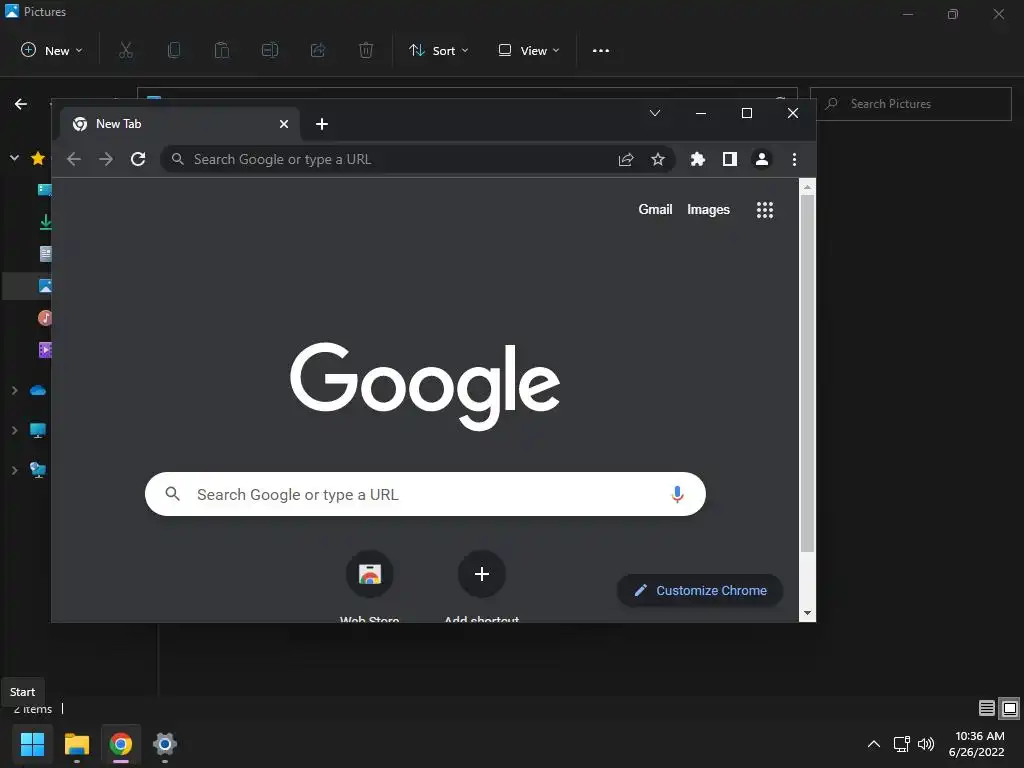Select Downloads in File Explorer sidebar
Screen dimensions: 1024x768
(x=45, y=222)
